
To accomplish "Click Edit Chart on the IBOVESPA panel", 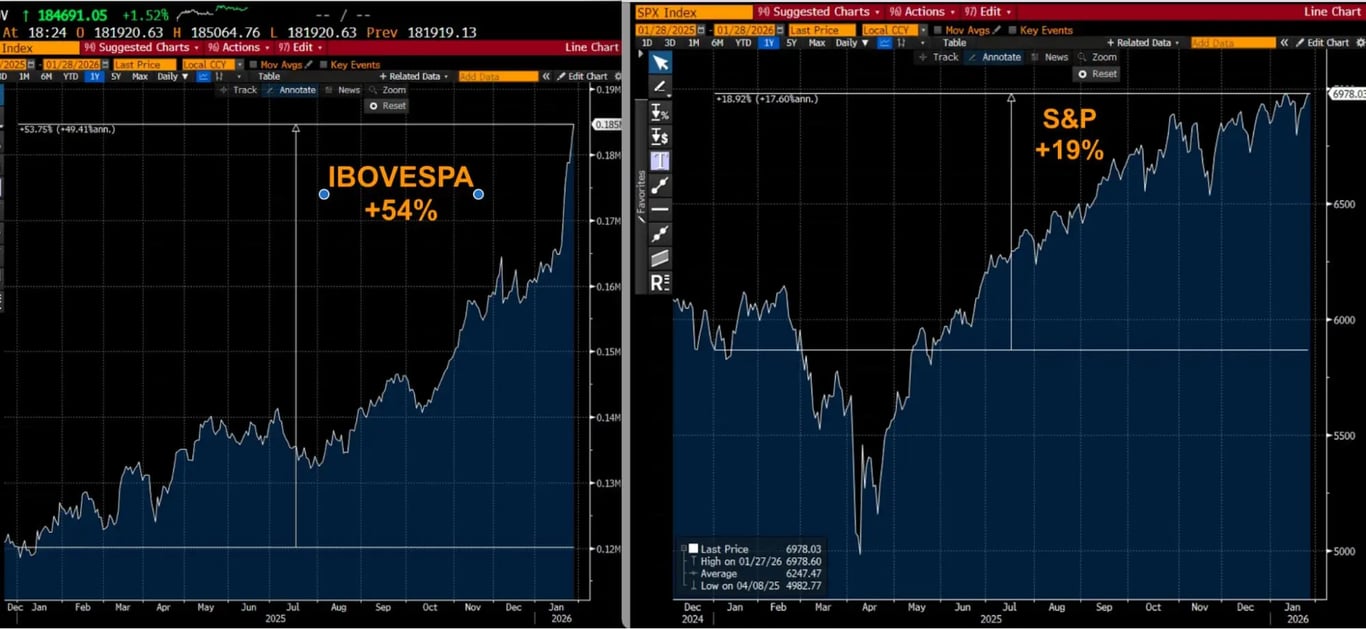I will point(582,76).
